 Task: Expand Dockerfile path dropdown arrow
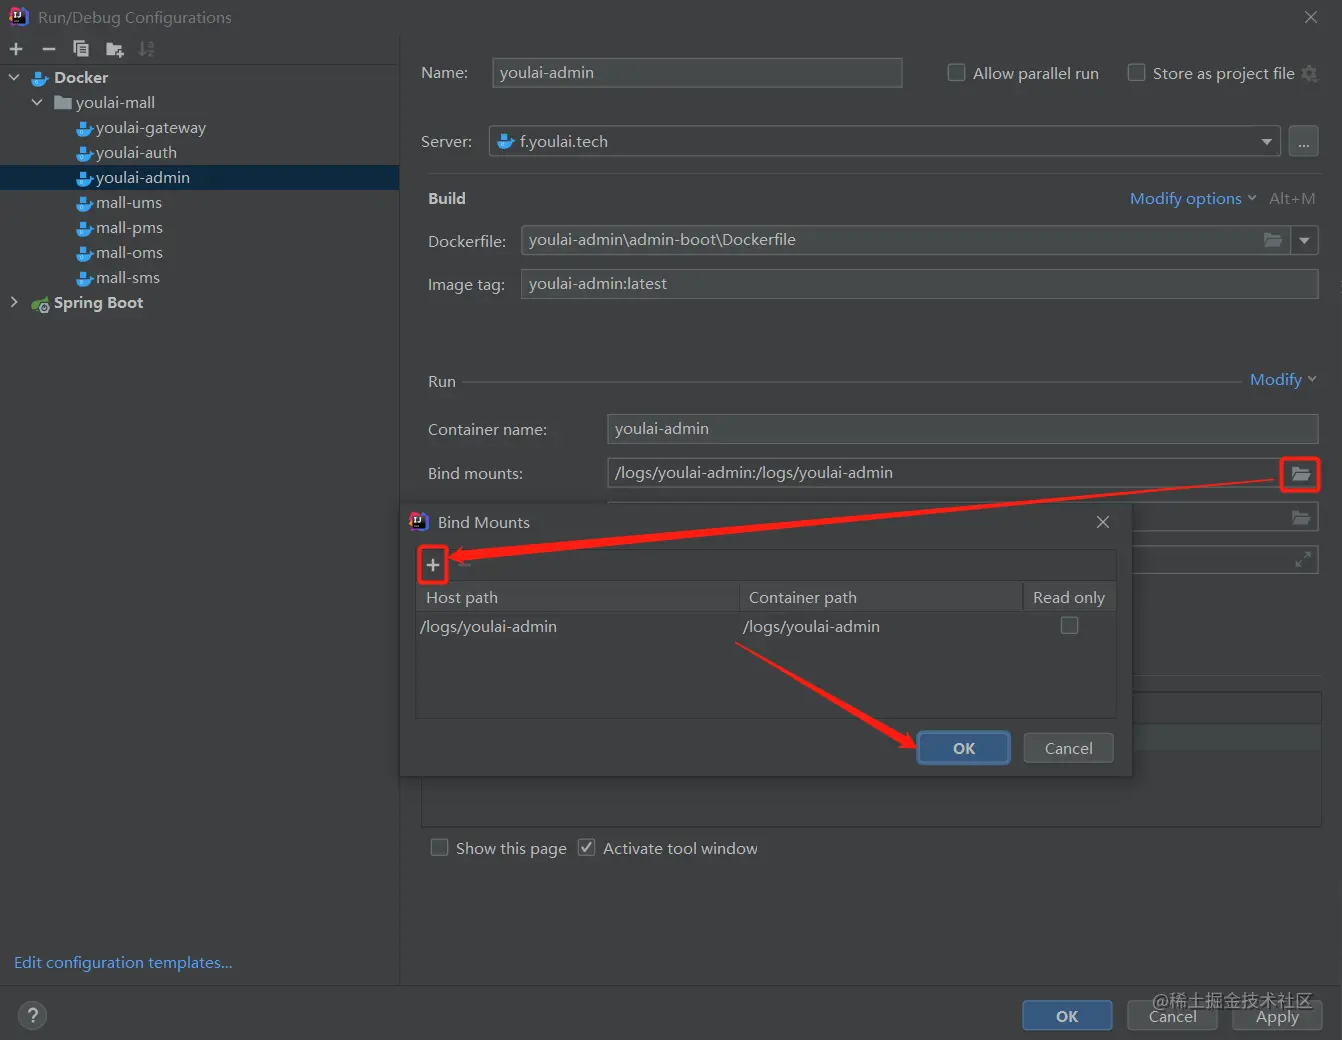[1304, 240]
